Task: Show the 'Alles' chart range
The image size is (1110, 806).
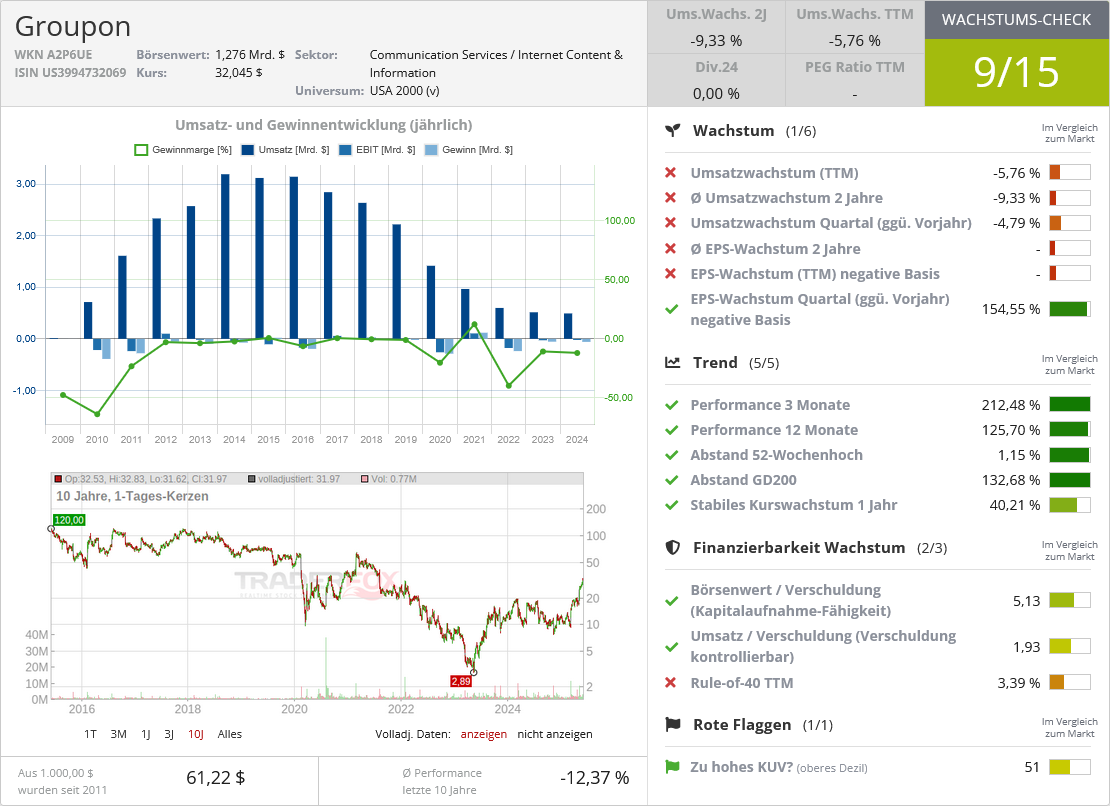Action: [229, 734]
